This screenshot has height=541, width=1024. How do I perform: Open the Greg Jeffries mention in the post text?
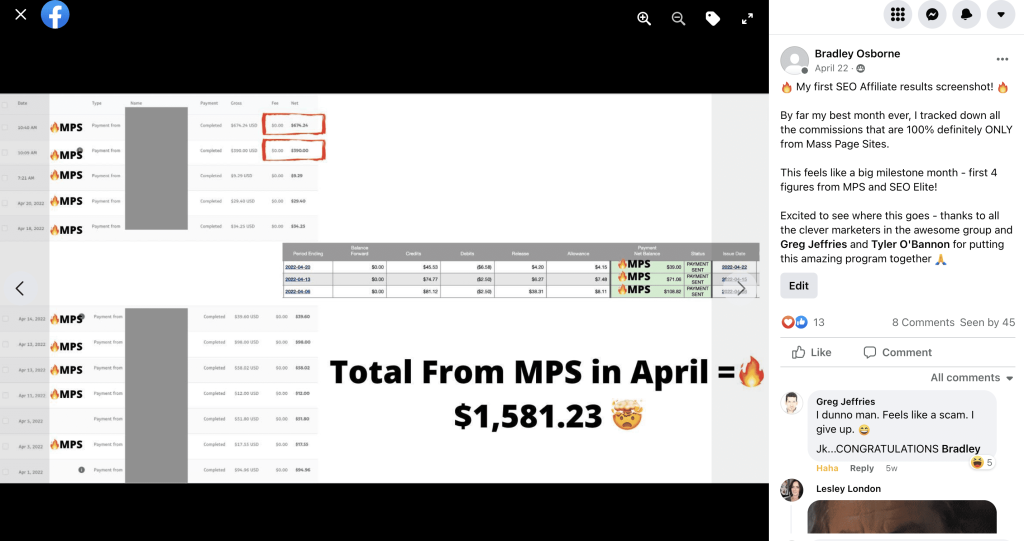tap(813, 244)
